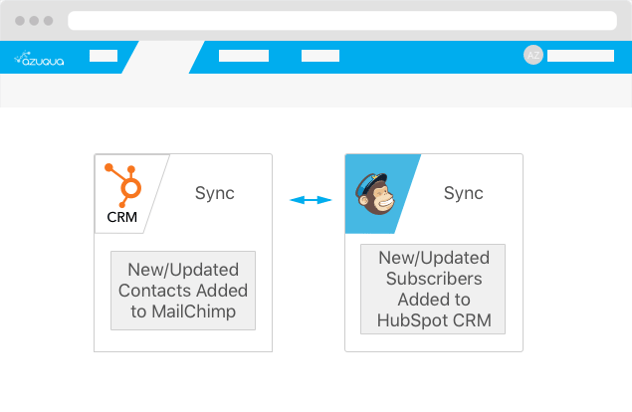Viewport: 632px width, 412px height.
Task: Click the leftmost window control dot
Action: click(20, 21)
